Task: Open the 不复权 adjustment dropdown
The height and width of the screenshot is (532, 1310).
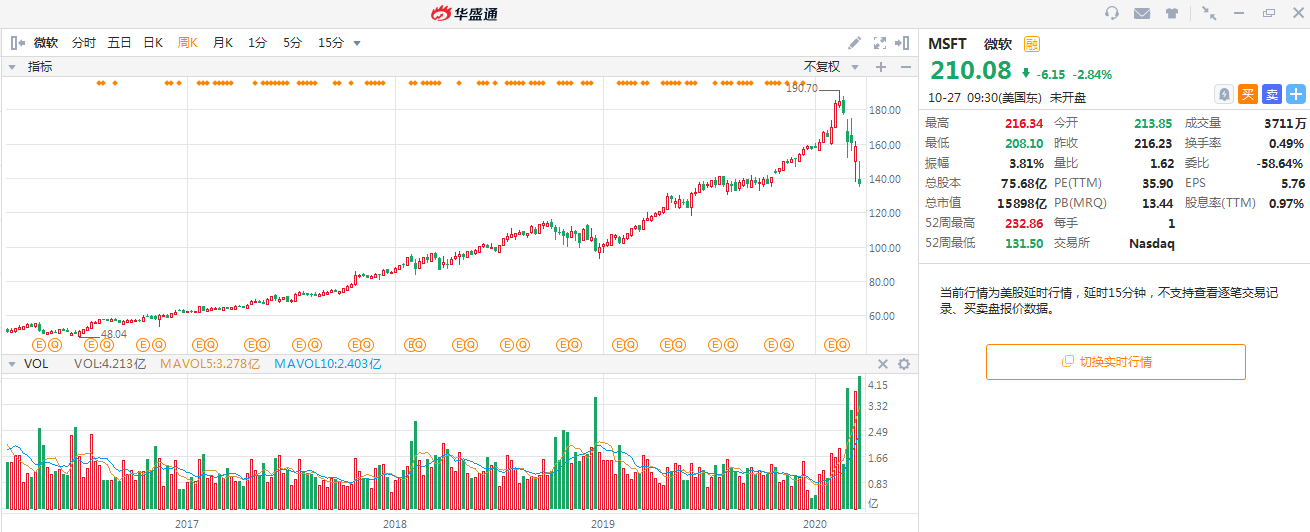Action: pos(831,67)
